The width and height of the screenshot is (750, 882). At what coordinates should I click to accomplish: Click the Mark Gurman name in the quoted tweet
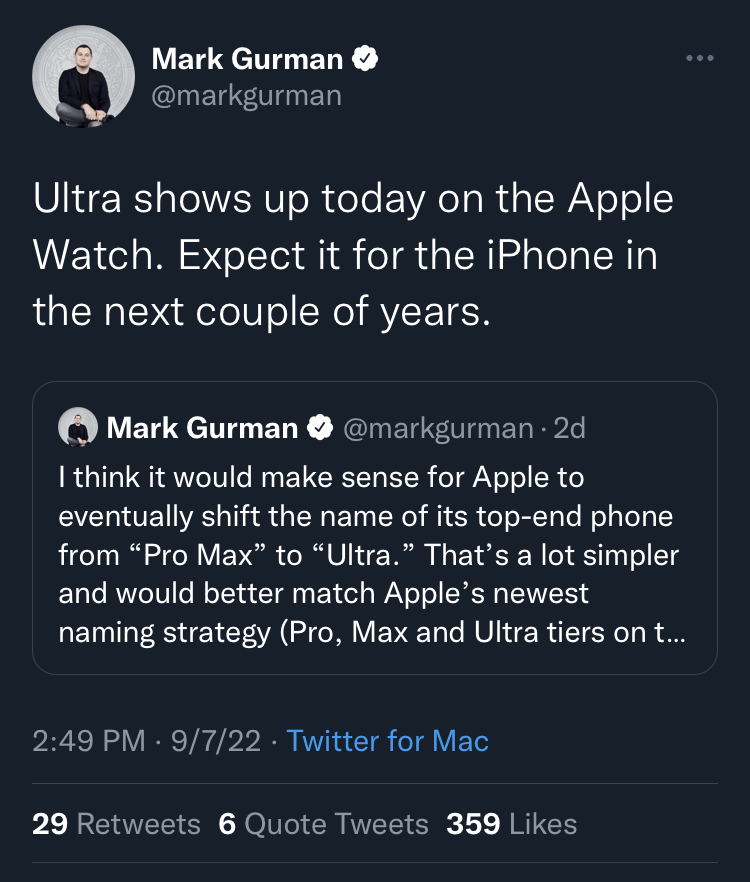click(x=202, y=428)
